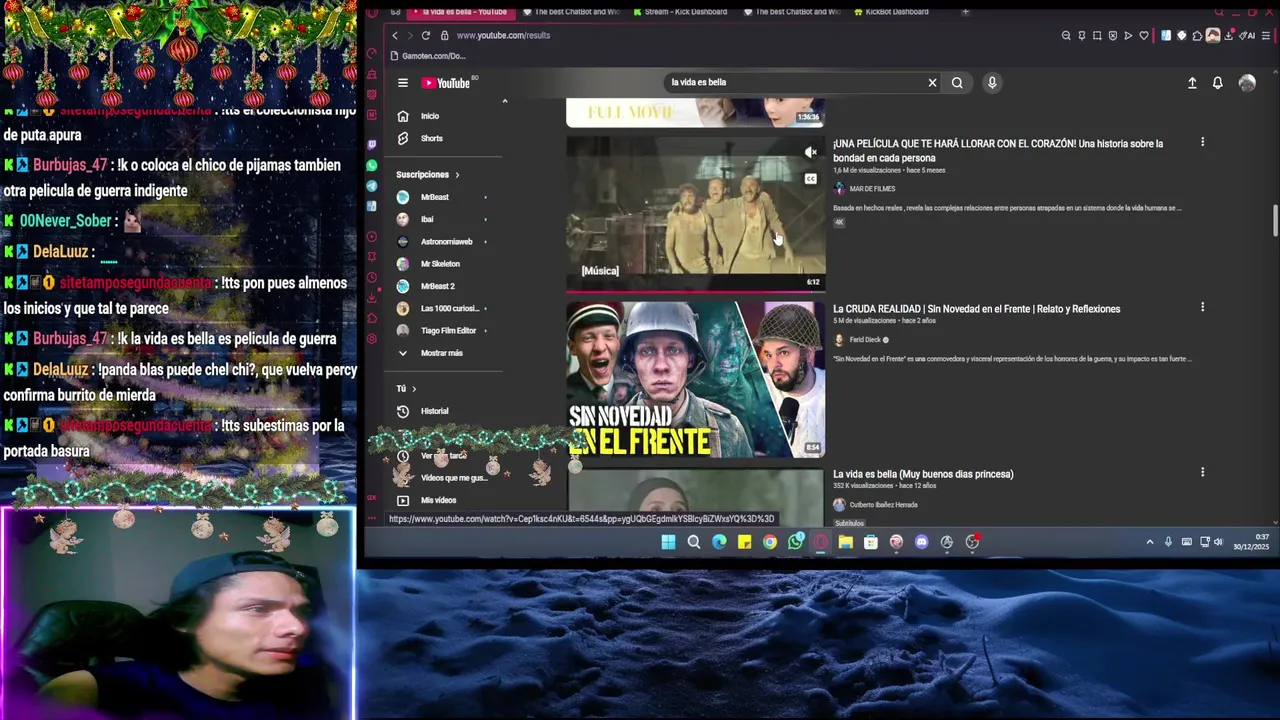The height and width of the screenshot is (720, 1280).
Task: Launch Google Chrome from the taskbar
Action: point(769,542)
